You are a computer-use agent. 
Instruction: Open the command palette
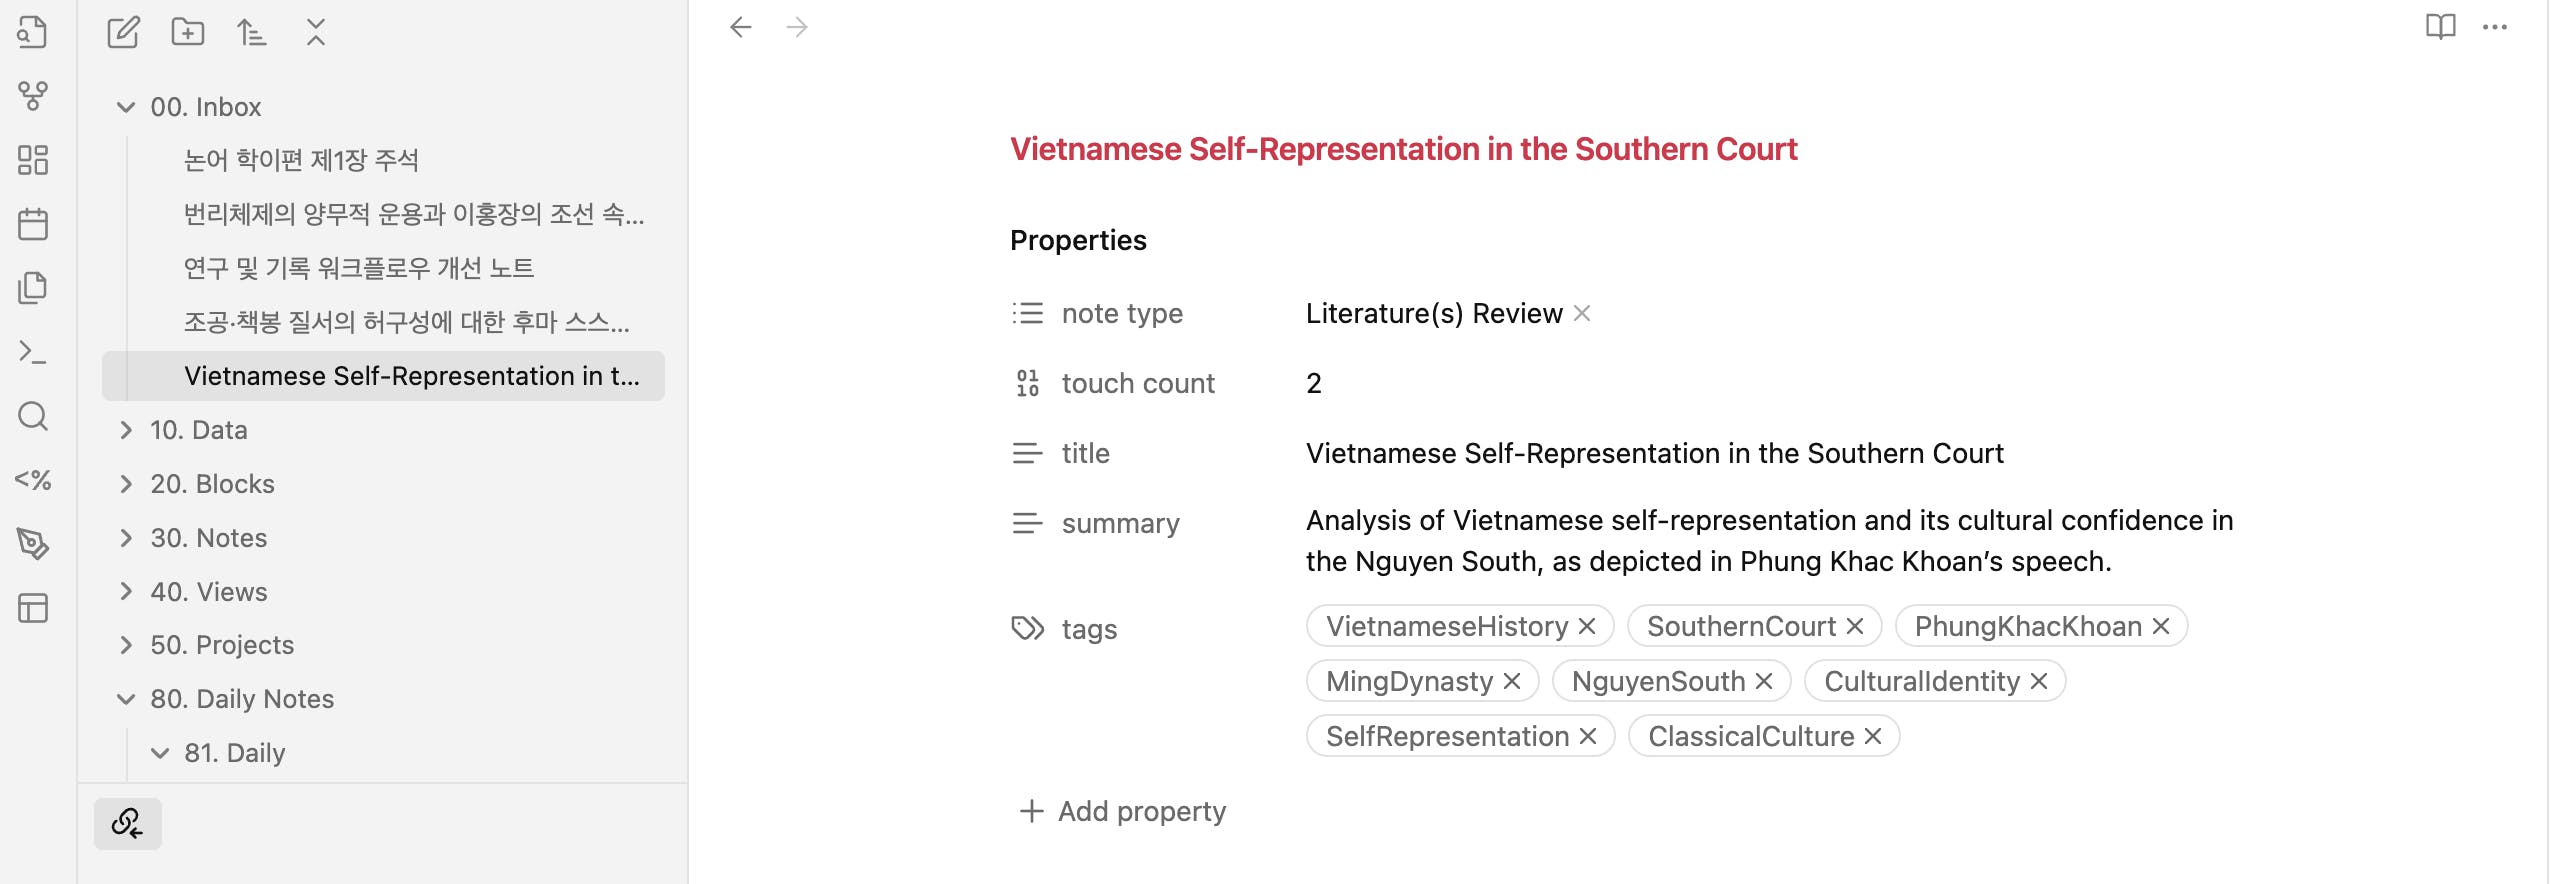[33, 352]
